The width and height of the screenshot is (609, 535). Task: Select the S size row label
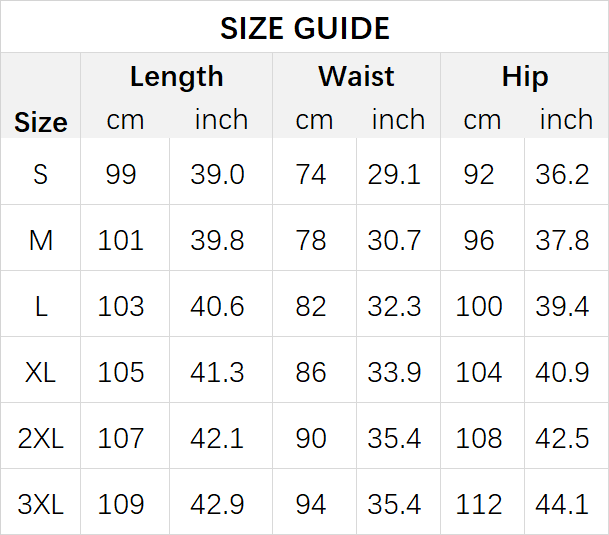click(x=40, y=174)
